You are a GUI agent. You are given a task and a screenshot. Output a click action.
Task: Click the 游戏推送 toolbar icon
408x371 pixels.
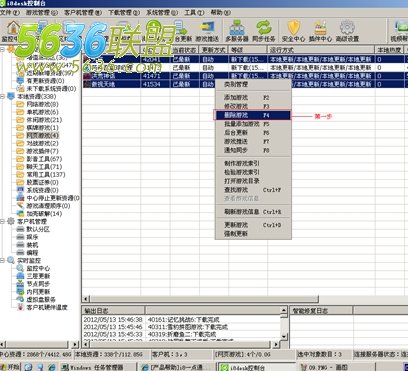coord(207,31)
